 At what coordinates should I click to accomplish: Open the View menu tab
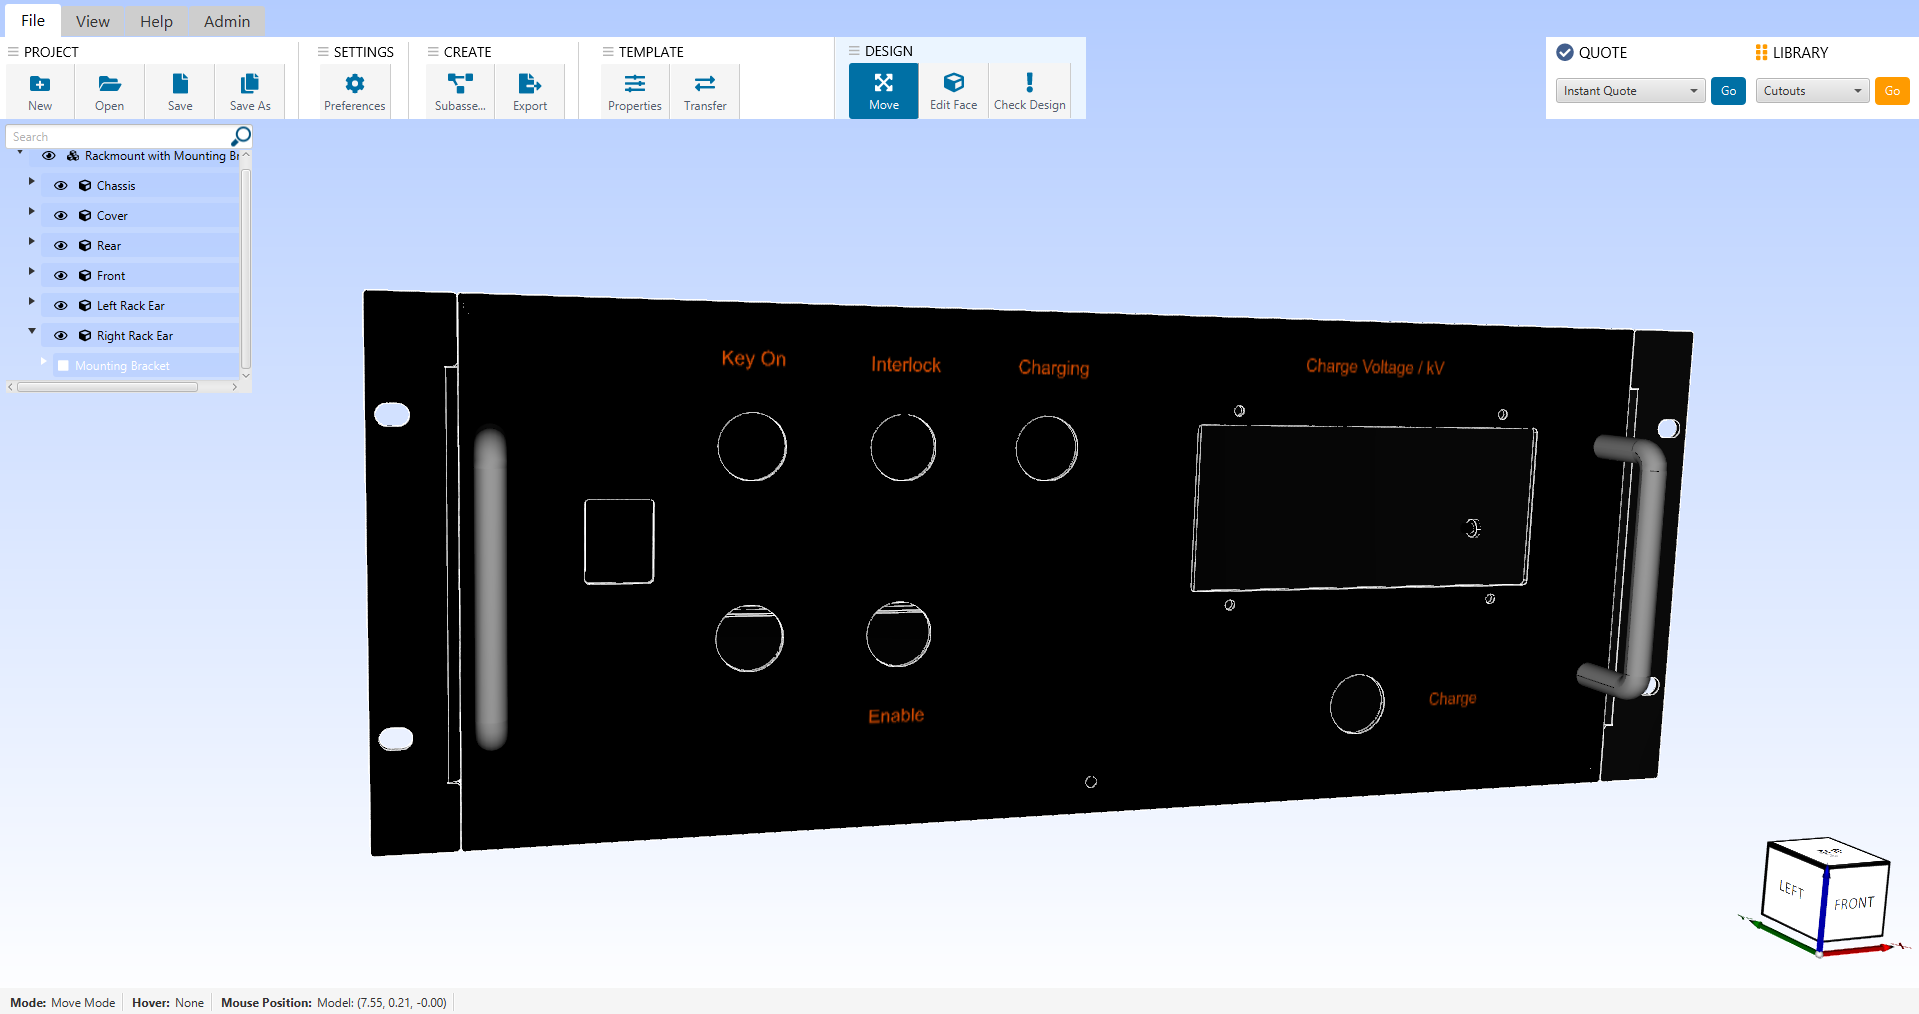coord(93,21)
